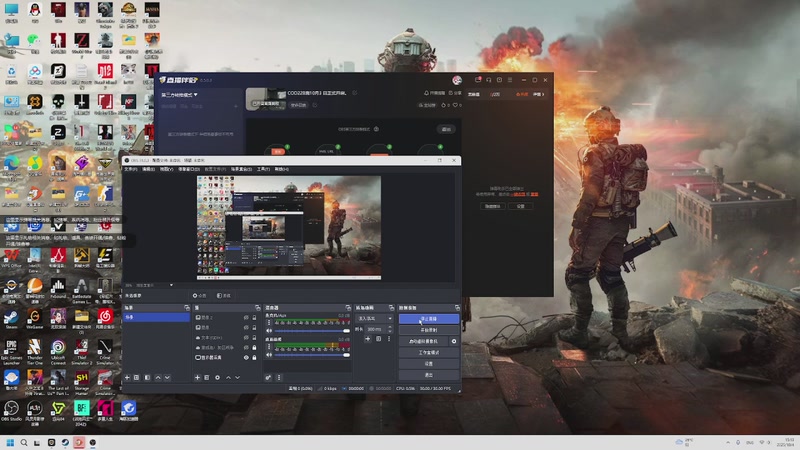This screenshot has width=800, height=450.
Task: Open the Edit menu in OBS
Action: 148,169
